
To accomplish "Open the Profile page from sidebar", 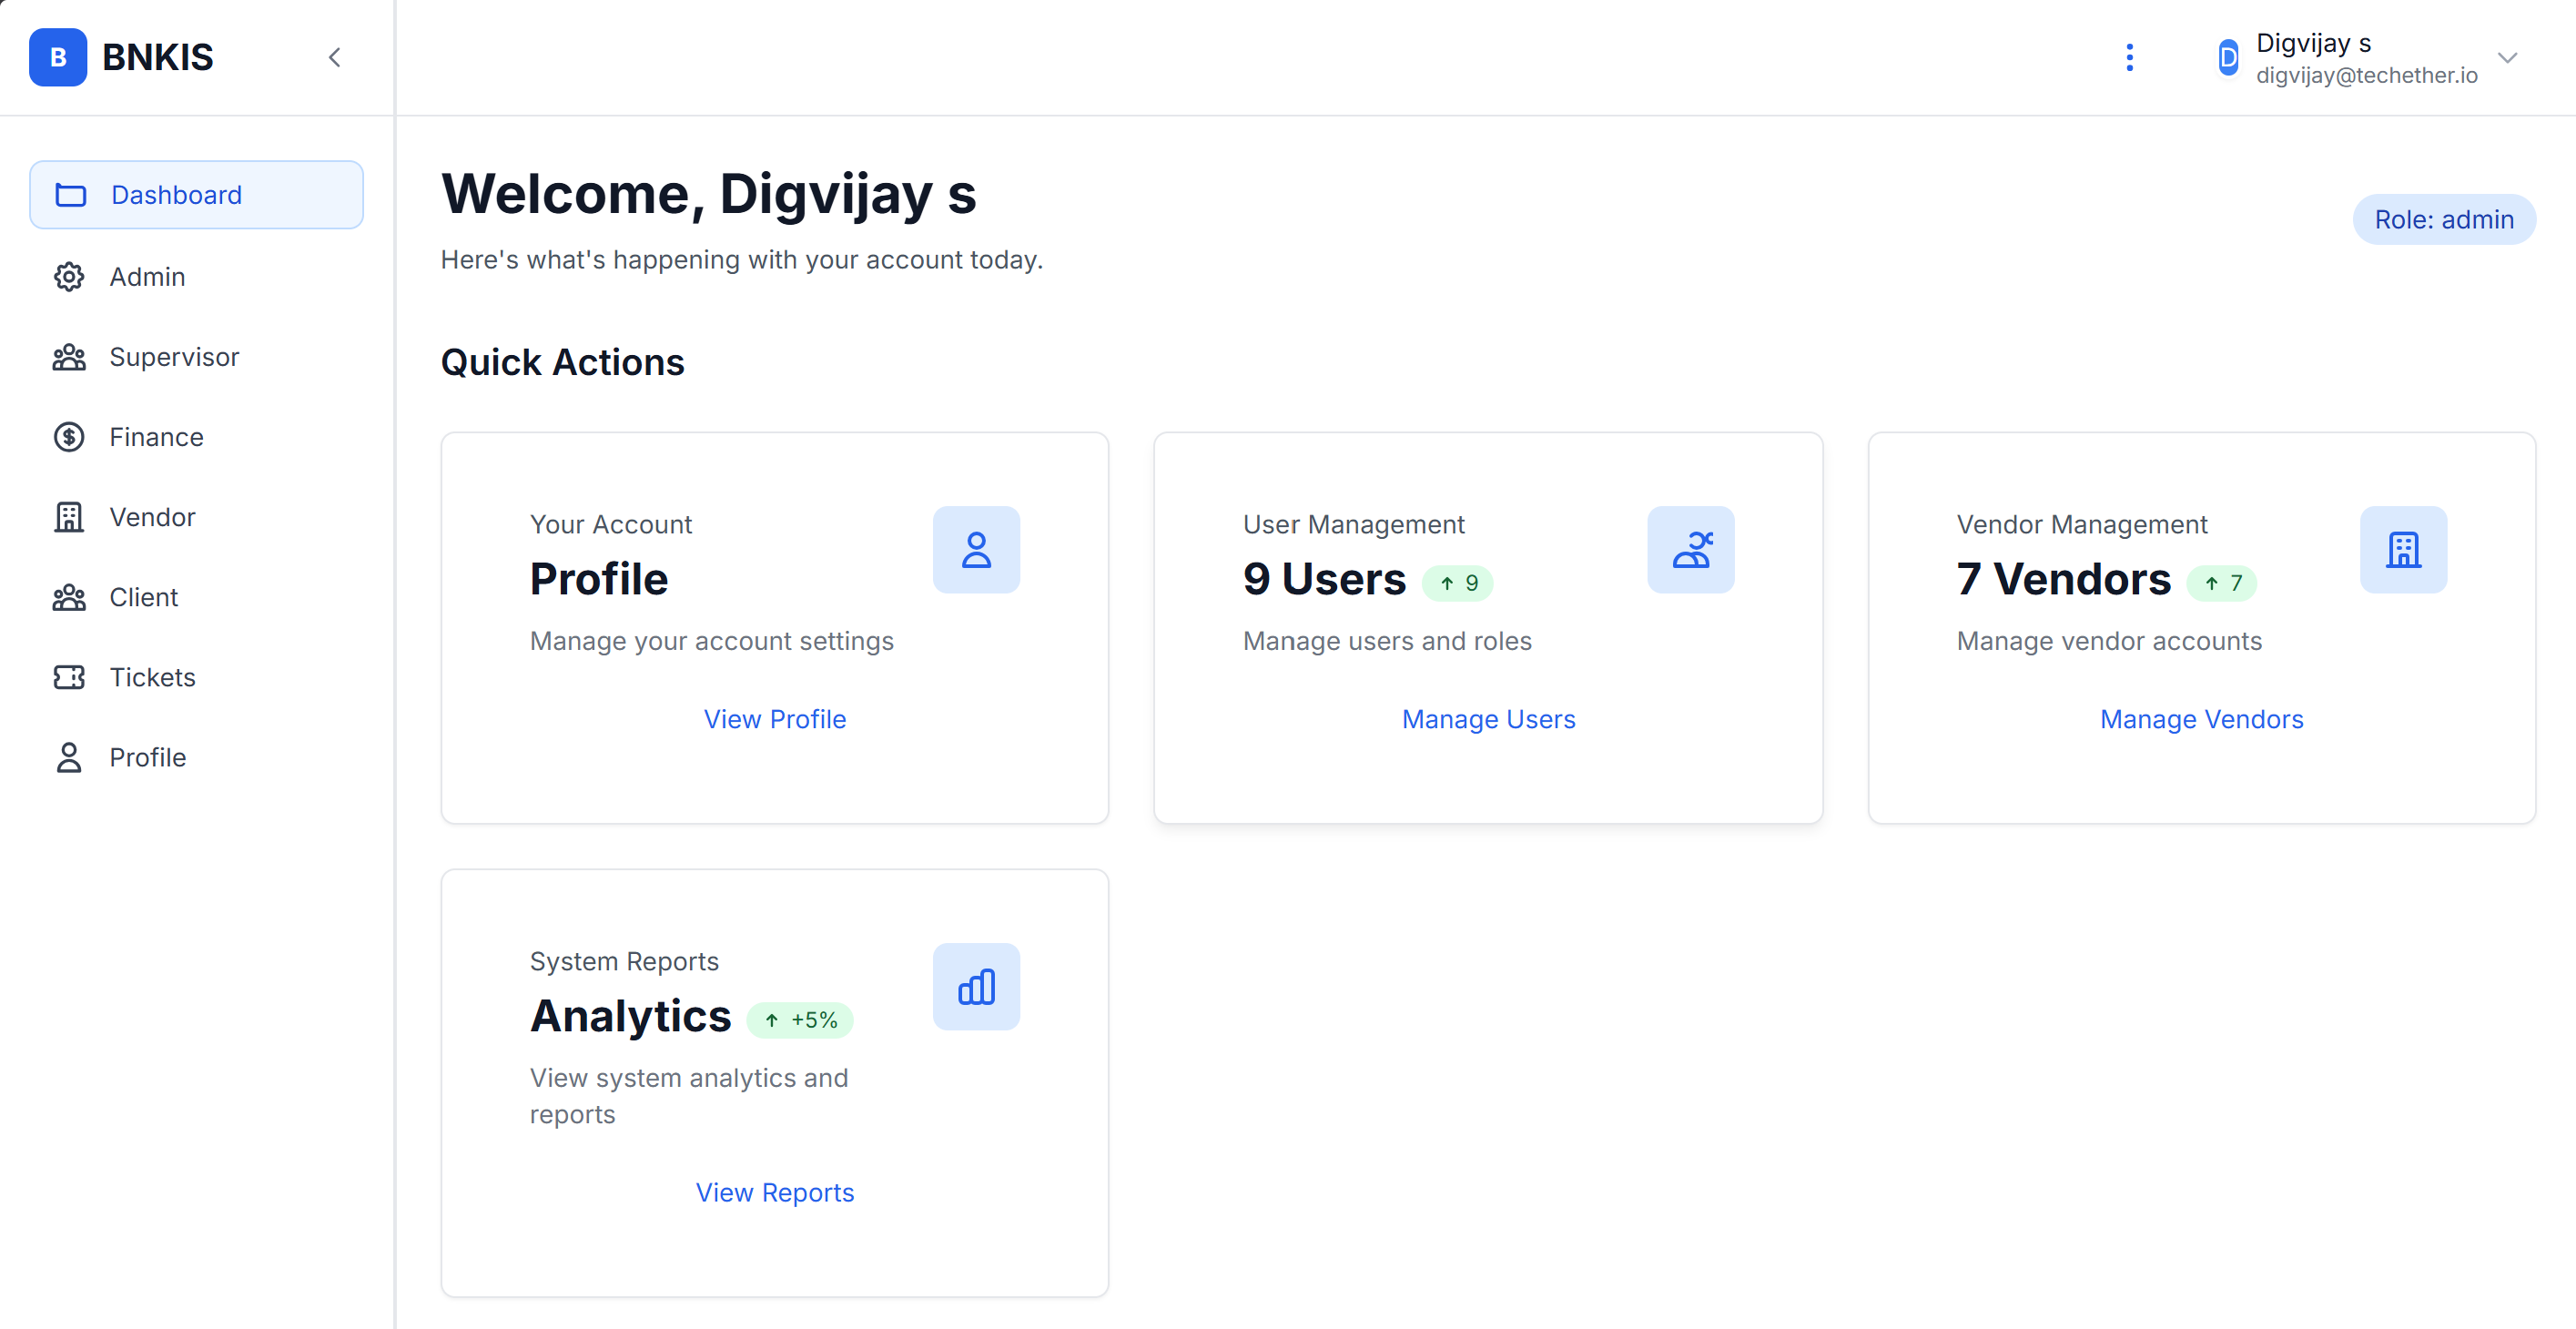I will [147, 757].
